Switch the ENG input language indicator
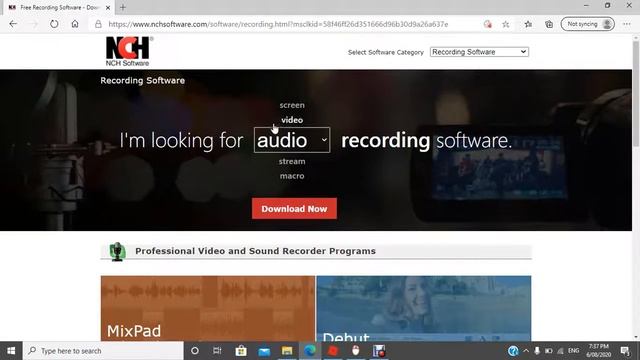 click(573, 351)
